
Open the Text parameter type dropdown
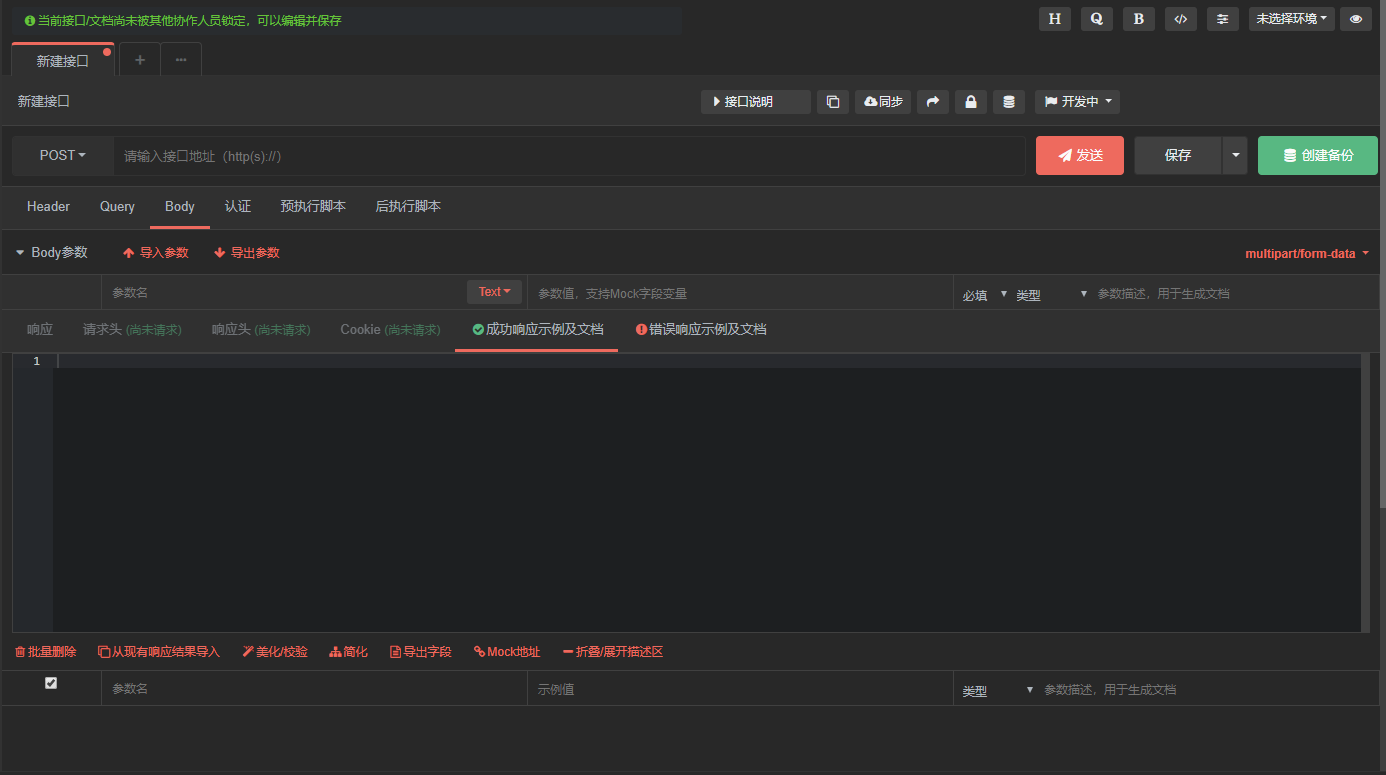click(494, 292)
